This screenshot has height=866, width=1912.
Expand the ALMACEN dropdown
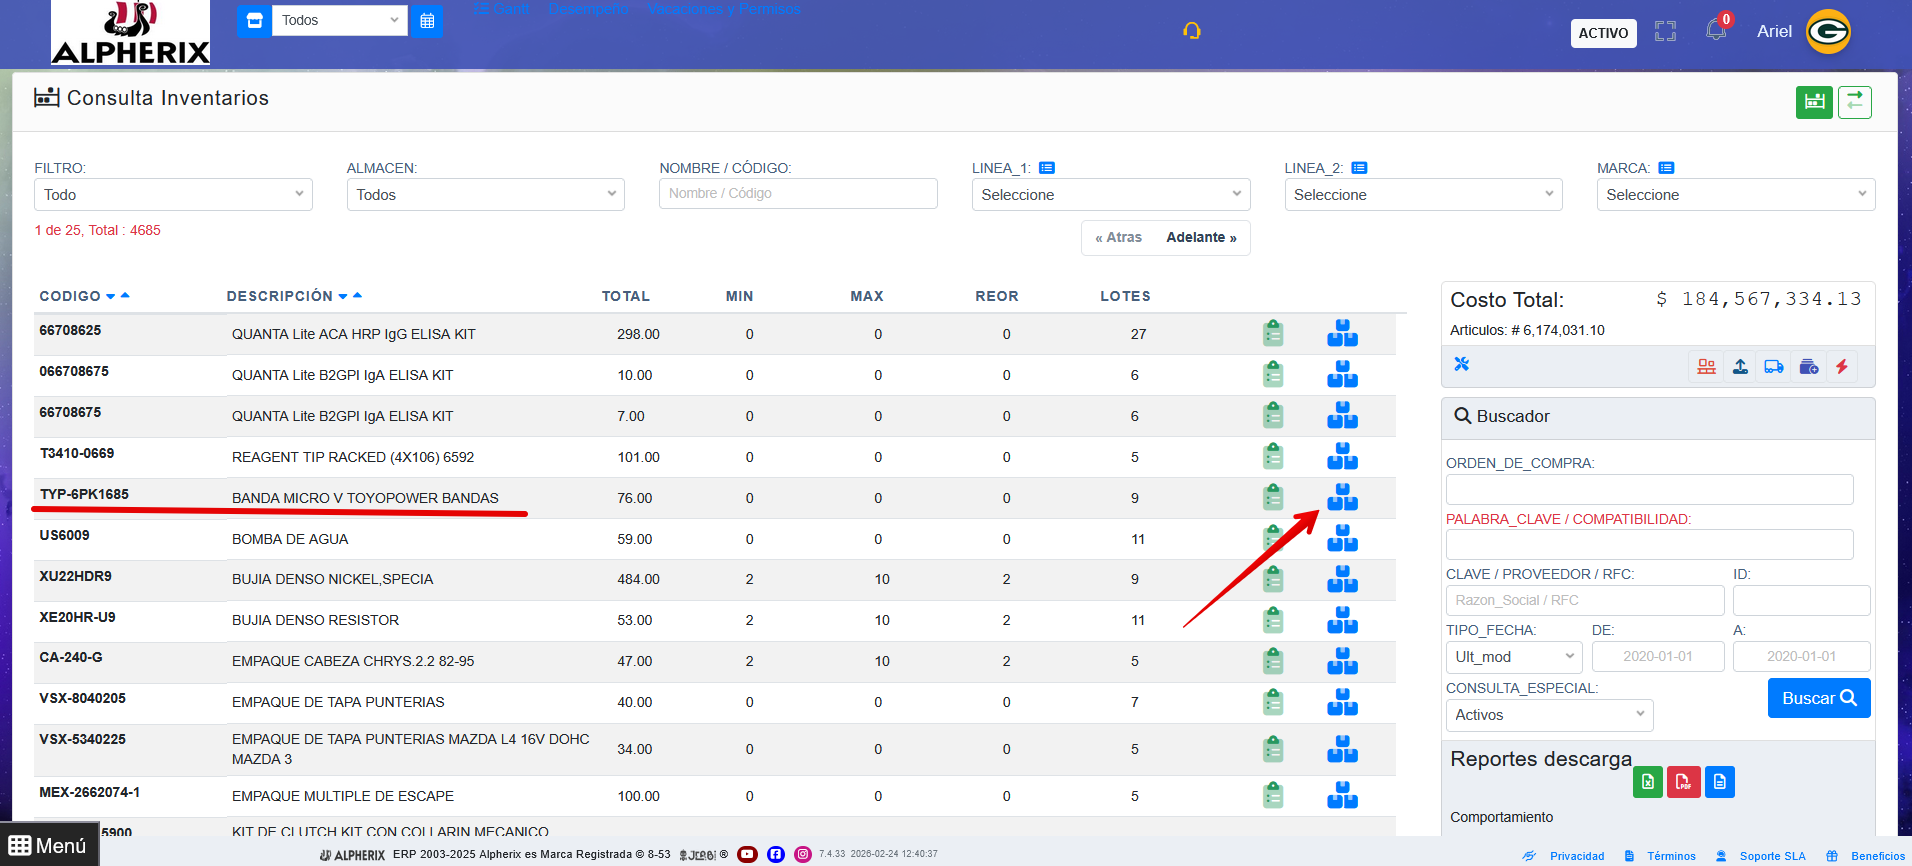click(x=485, y=195)
